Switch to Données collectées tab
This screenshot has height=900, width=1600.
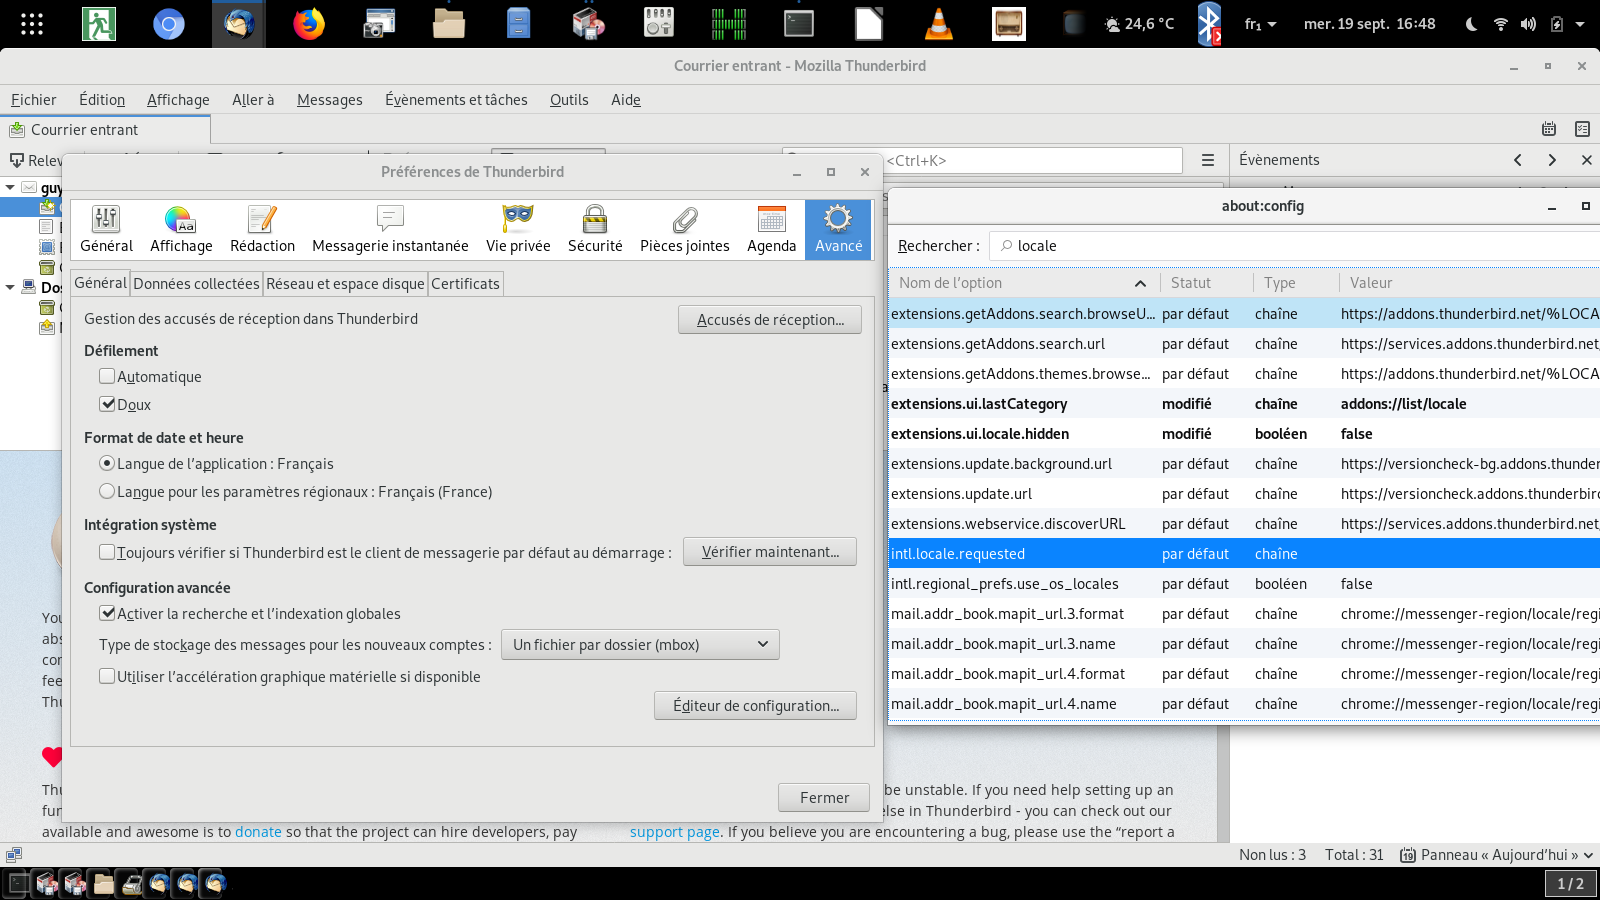pos(196,284)
